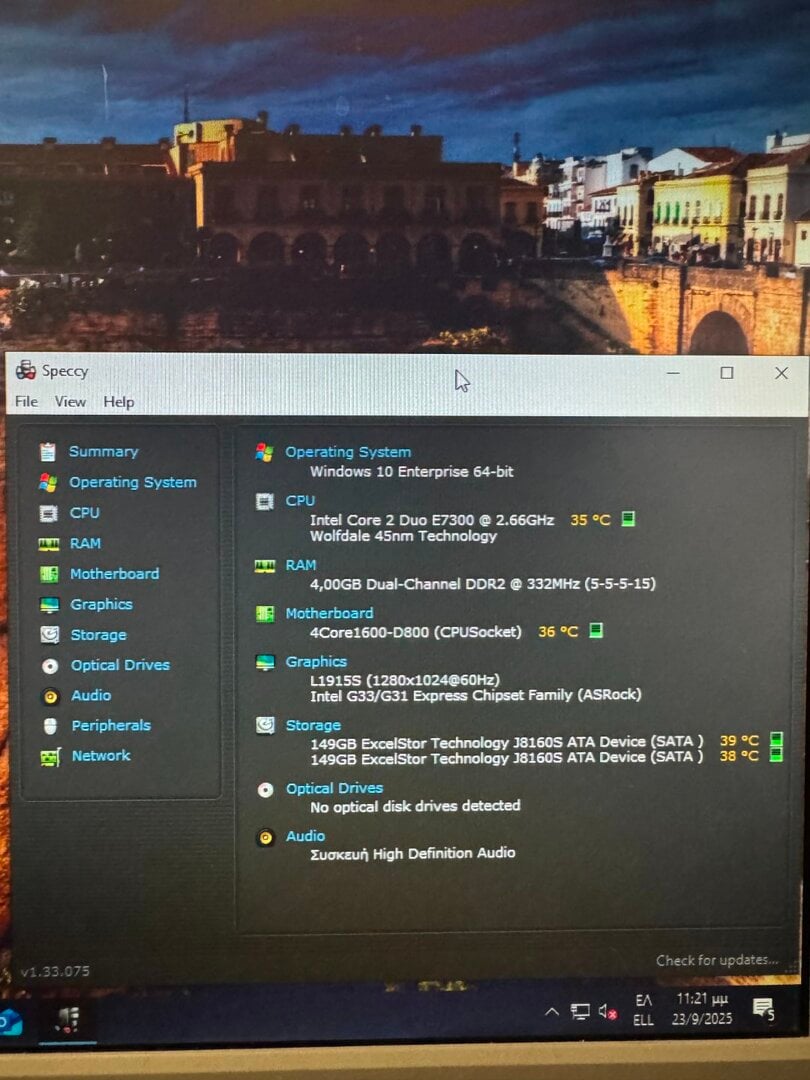
Task: Open the ELL language input indicator
Action: (643, 1010)
